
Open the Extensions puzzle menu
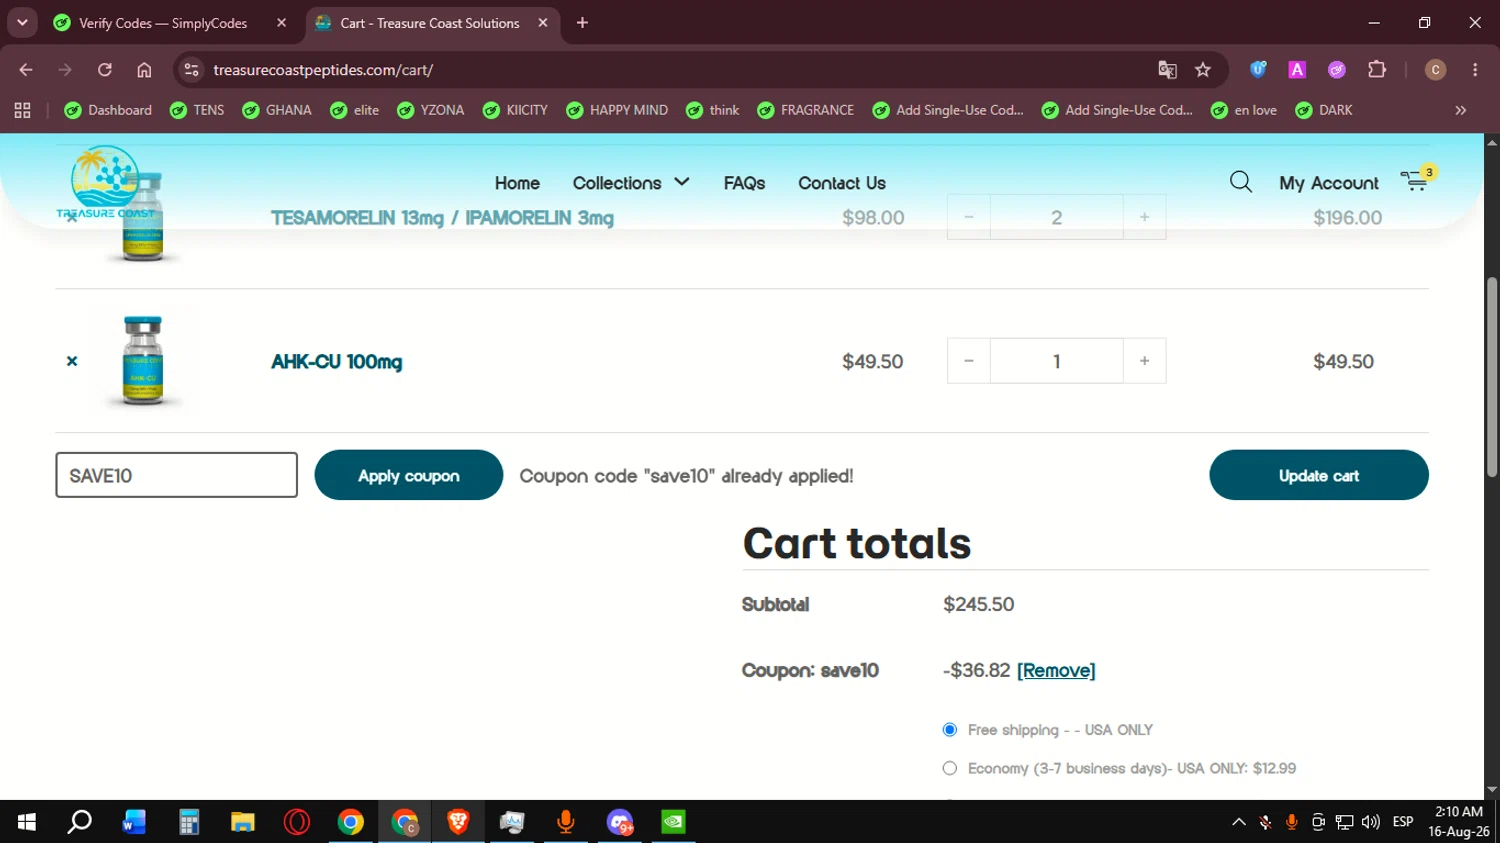(x=1377, y=70)
